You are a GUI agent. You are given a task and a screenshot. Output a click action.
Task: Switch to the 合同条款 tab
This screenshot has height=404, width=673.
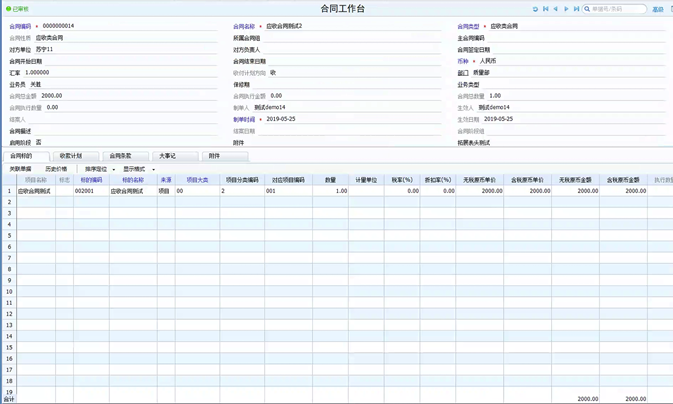125,156
